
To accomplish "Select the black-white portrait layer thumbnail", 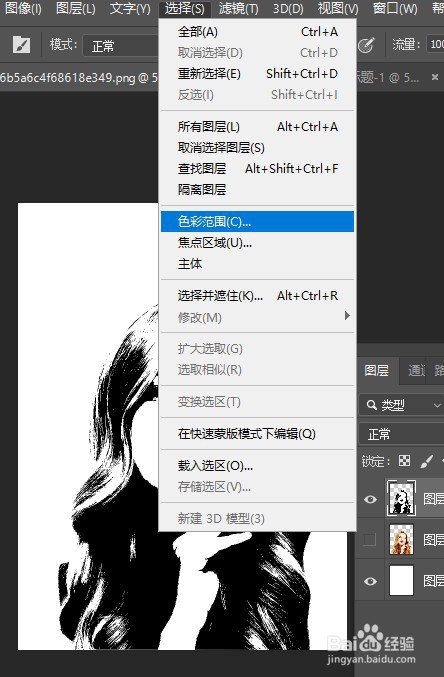I will click(x=401, y=499).
